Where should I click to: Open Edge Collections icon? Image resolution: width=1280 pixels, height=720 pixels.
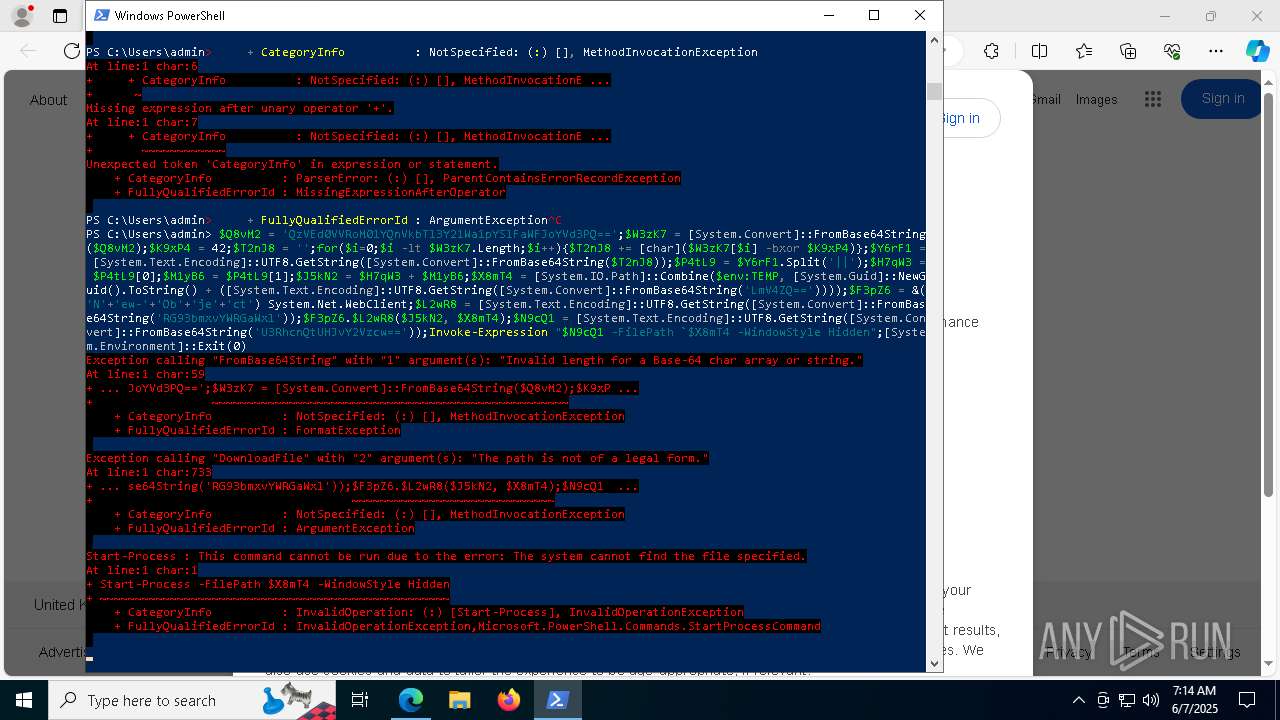pos(1128,51)
